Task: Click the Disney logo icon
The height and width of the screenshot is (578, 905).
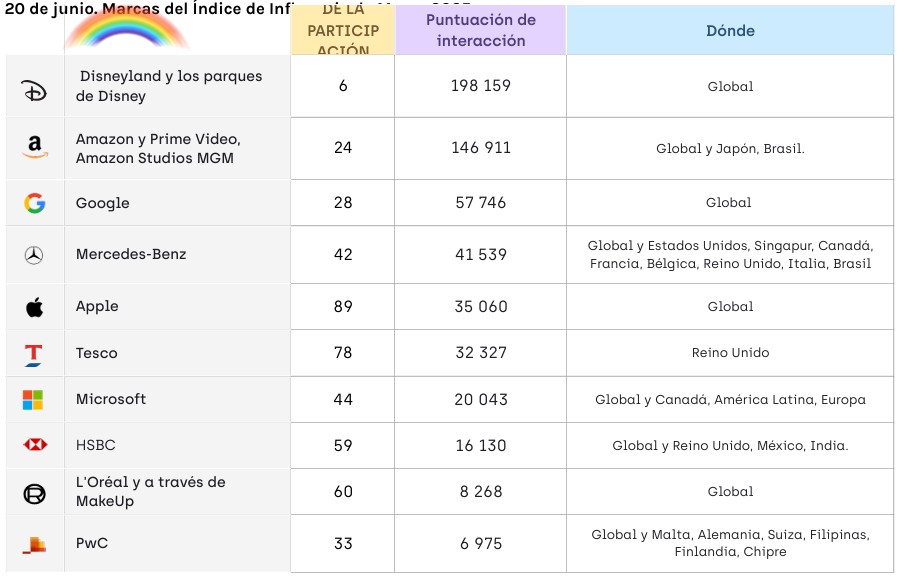Action: pyautogui.click(x=34, y=91)
